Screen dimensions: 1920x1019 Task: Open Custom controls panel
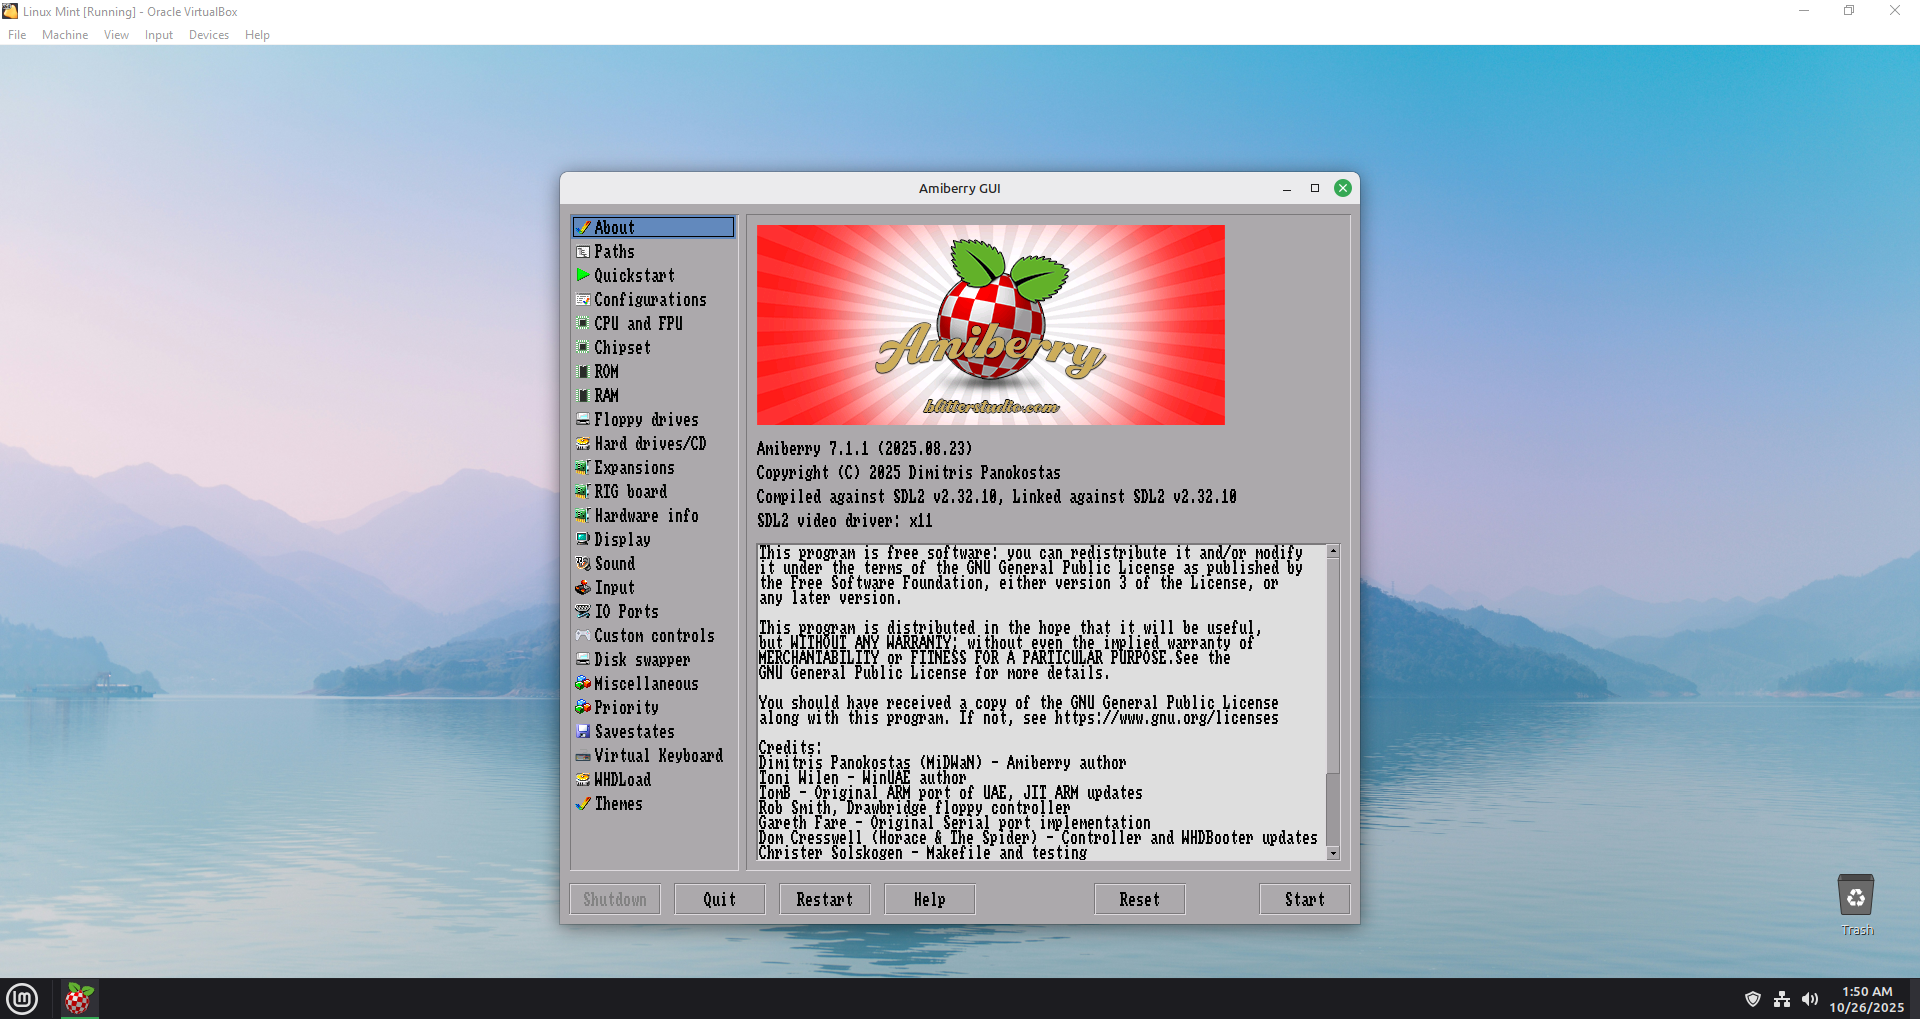click(x=653, y=636)
